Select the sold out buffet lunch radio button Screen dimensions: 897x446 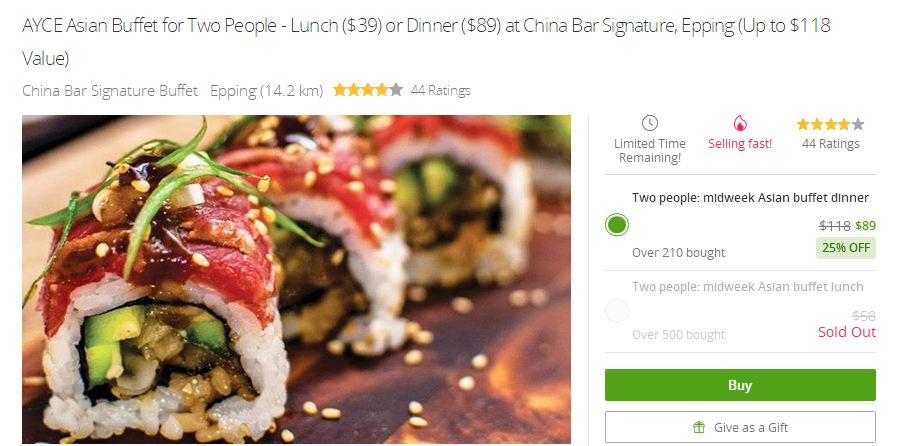pyautogui.click(x=617, y=311)
